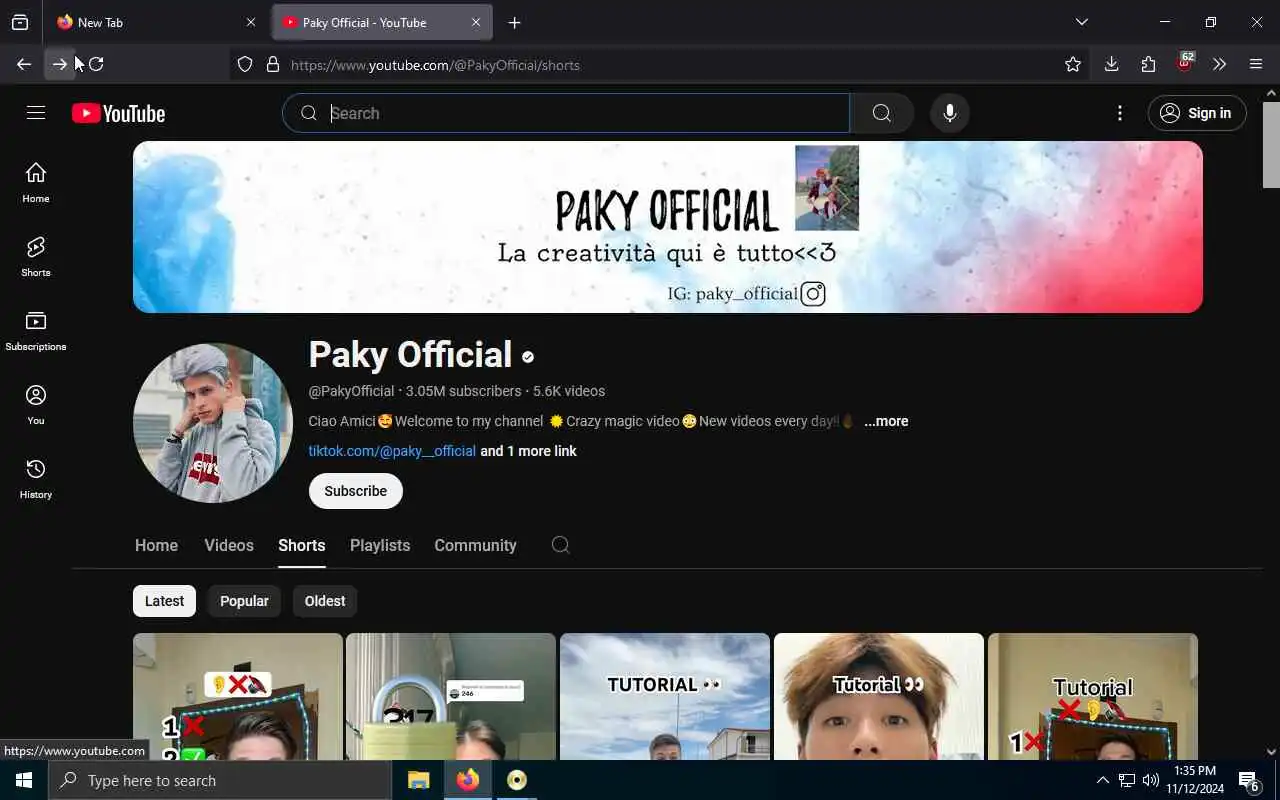Show 'and 1 more link'
Image resolution: width=1280 pixels, height=800 pixels.
click(x=528, y=451)
